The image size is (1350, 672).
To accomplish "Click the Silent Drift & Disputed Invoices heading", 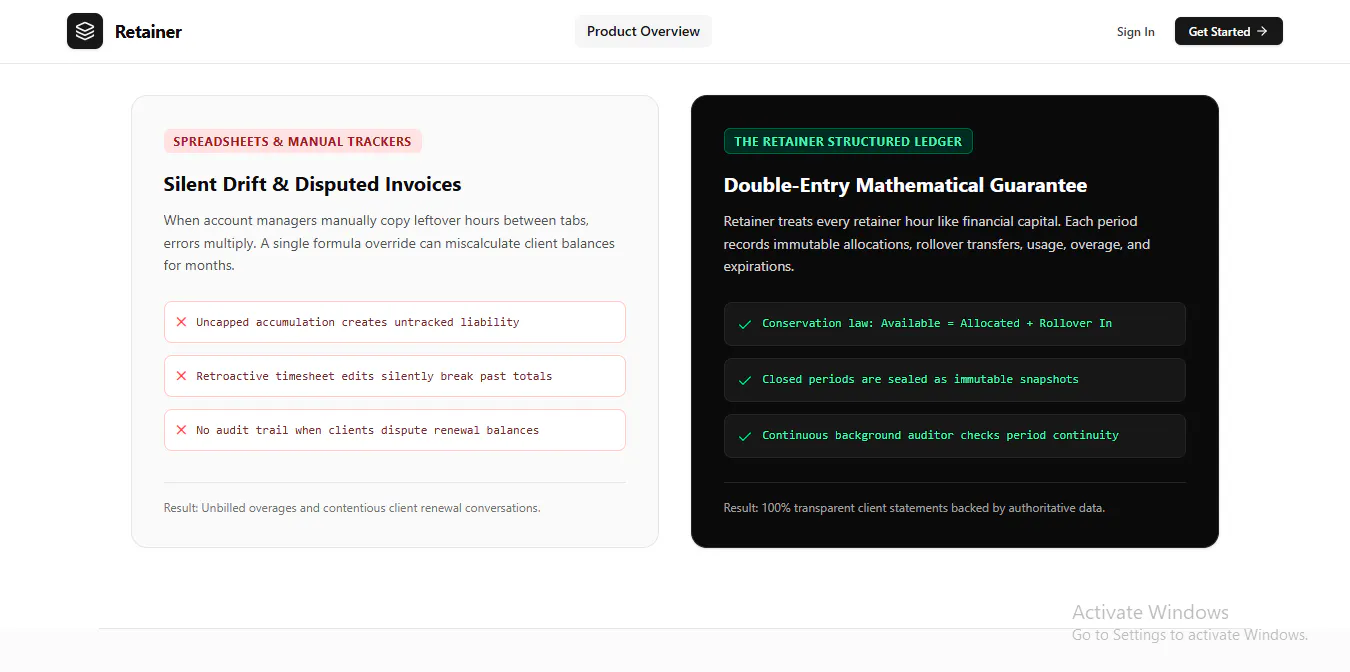I will tap(312, 184).
